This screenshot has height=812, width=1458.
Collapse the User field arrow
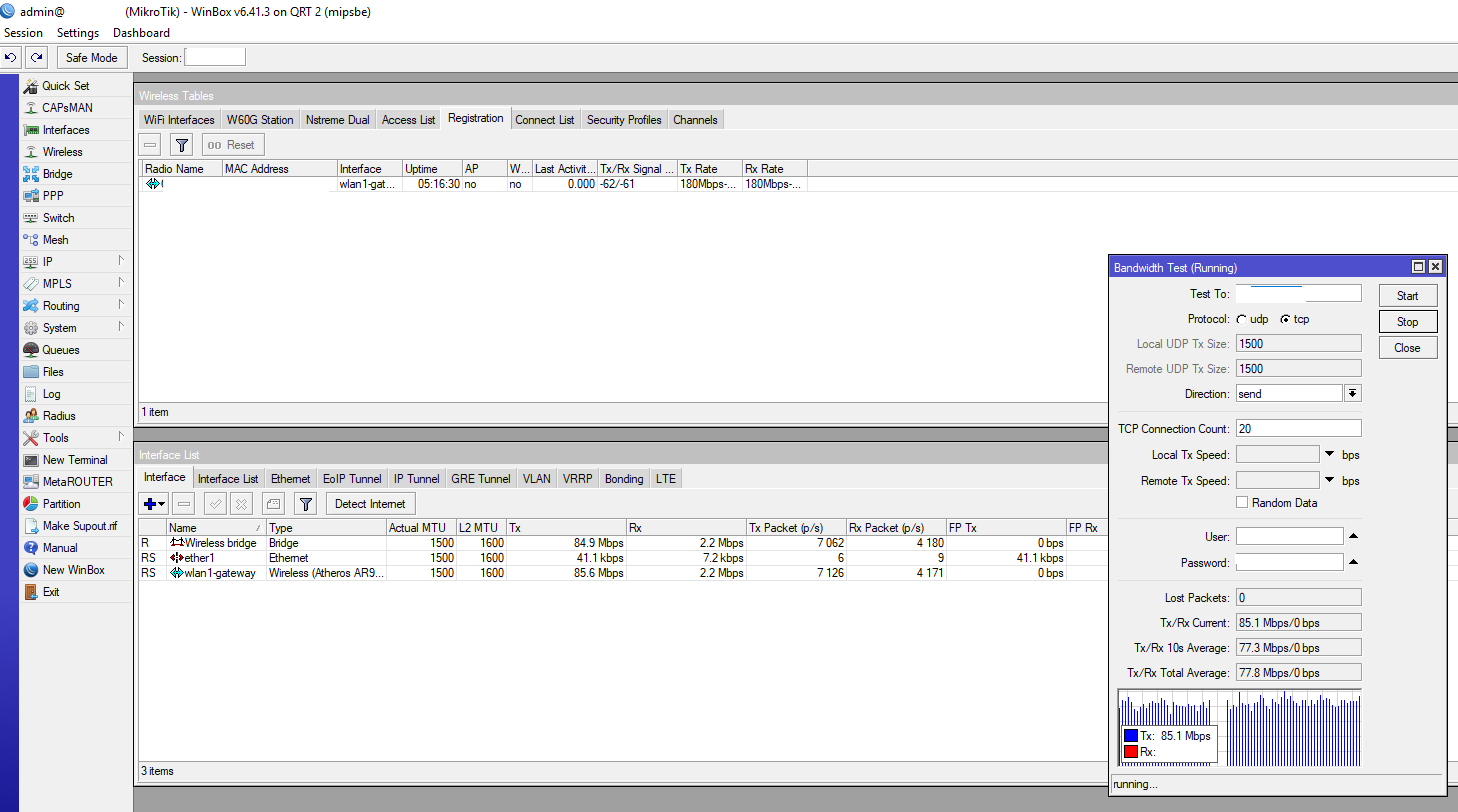point(1353,537)
